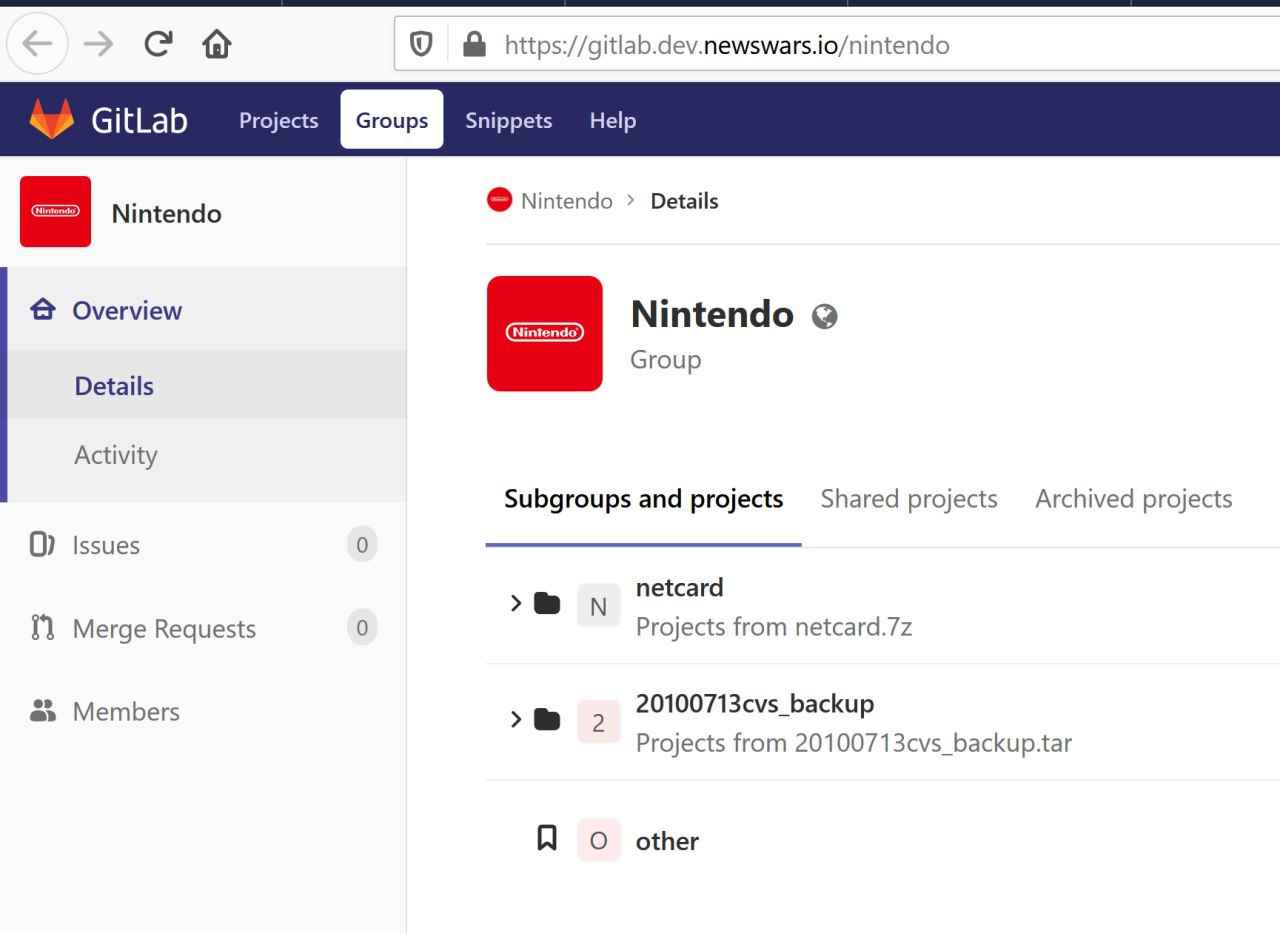Click the browser URL address field
This screenshot has height=933, width=1280.
tap(836, 44)
